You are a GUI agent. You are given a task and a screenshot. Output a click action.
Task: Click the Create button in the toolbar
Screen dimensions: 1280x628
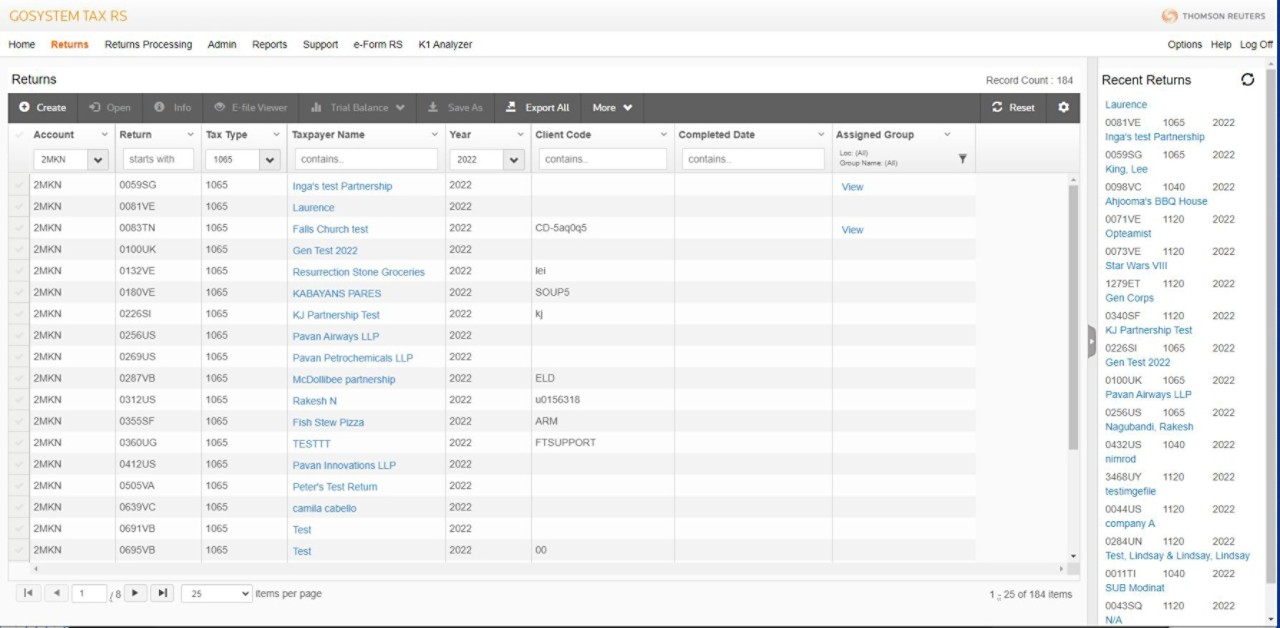pos(42,108)
